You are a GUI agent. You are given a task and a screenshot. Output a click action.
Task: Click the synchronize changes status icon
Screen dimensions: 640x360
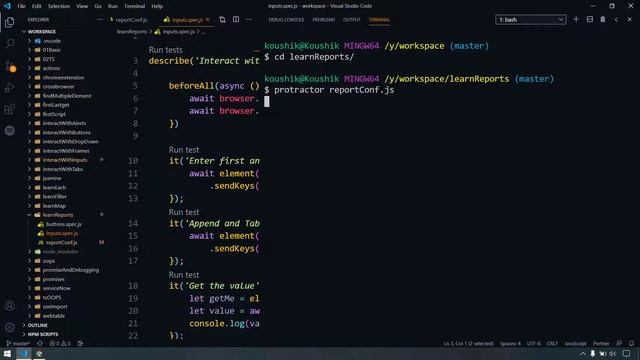40,343
